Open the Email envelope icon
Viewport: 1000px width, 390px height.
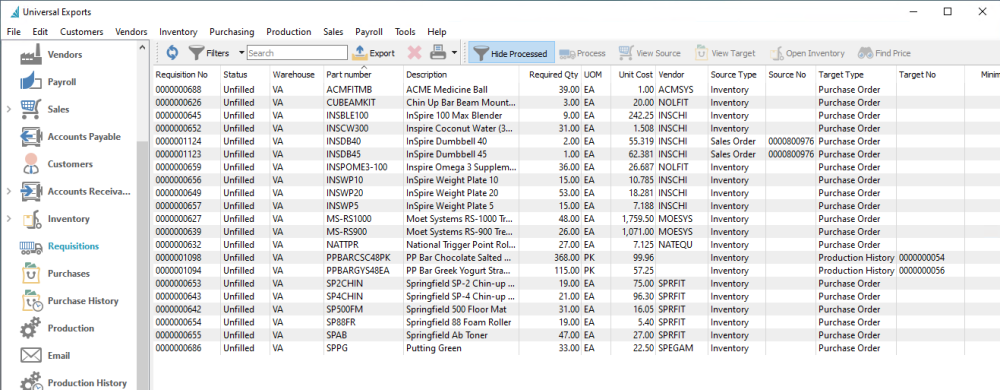pos(31,356)
